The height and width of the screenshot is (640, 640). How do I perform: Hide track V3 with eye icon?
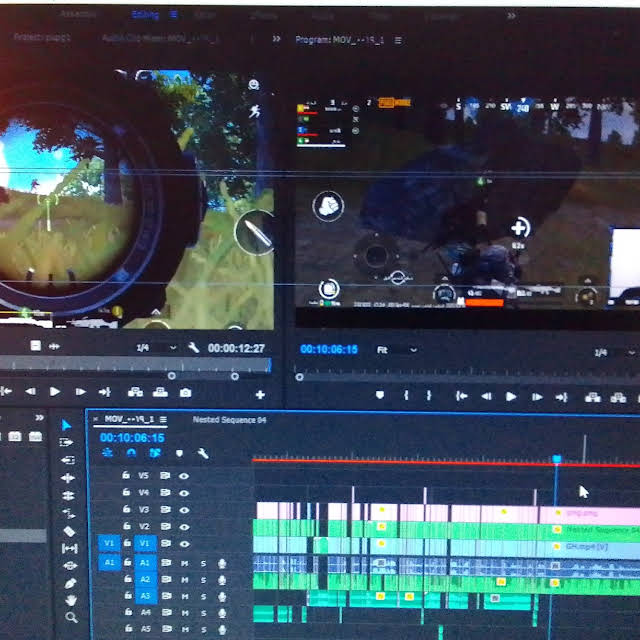pos(184,510)
